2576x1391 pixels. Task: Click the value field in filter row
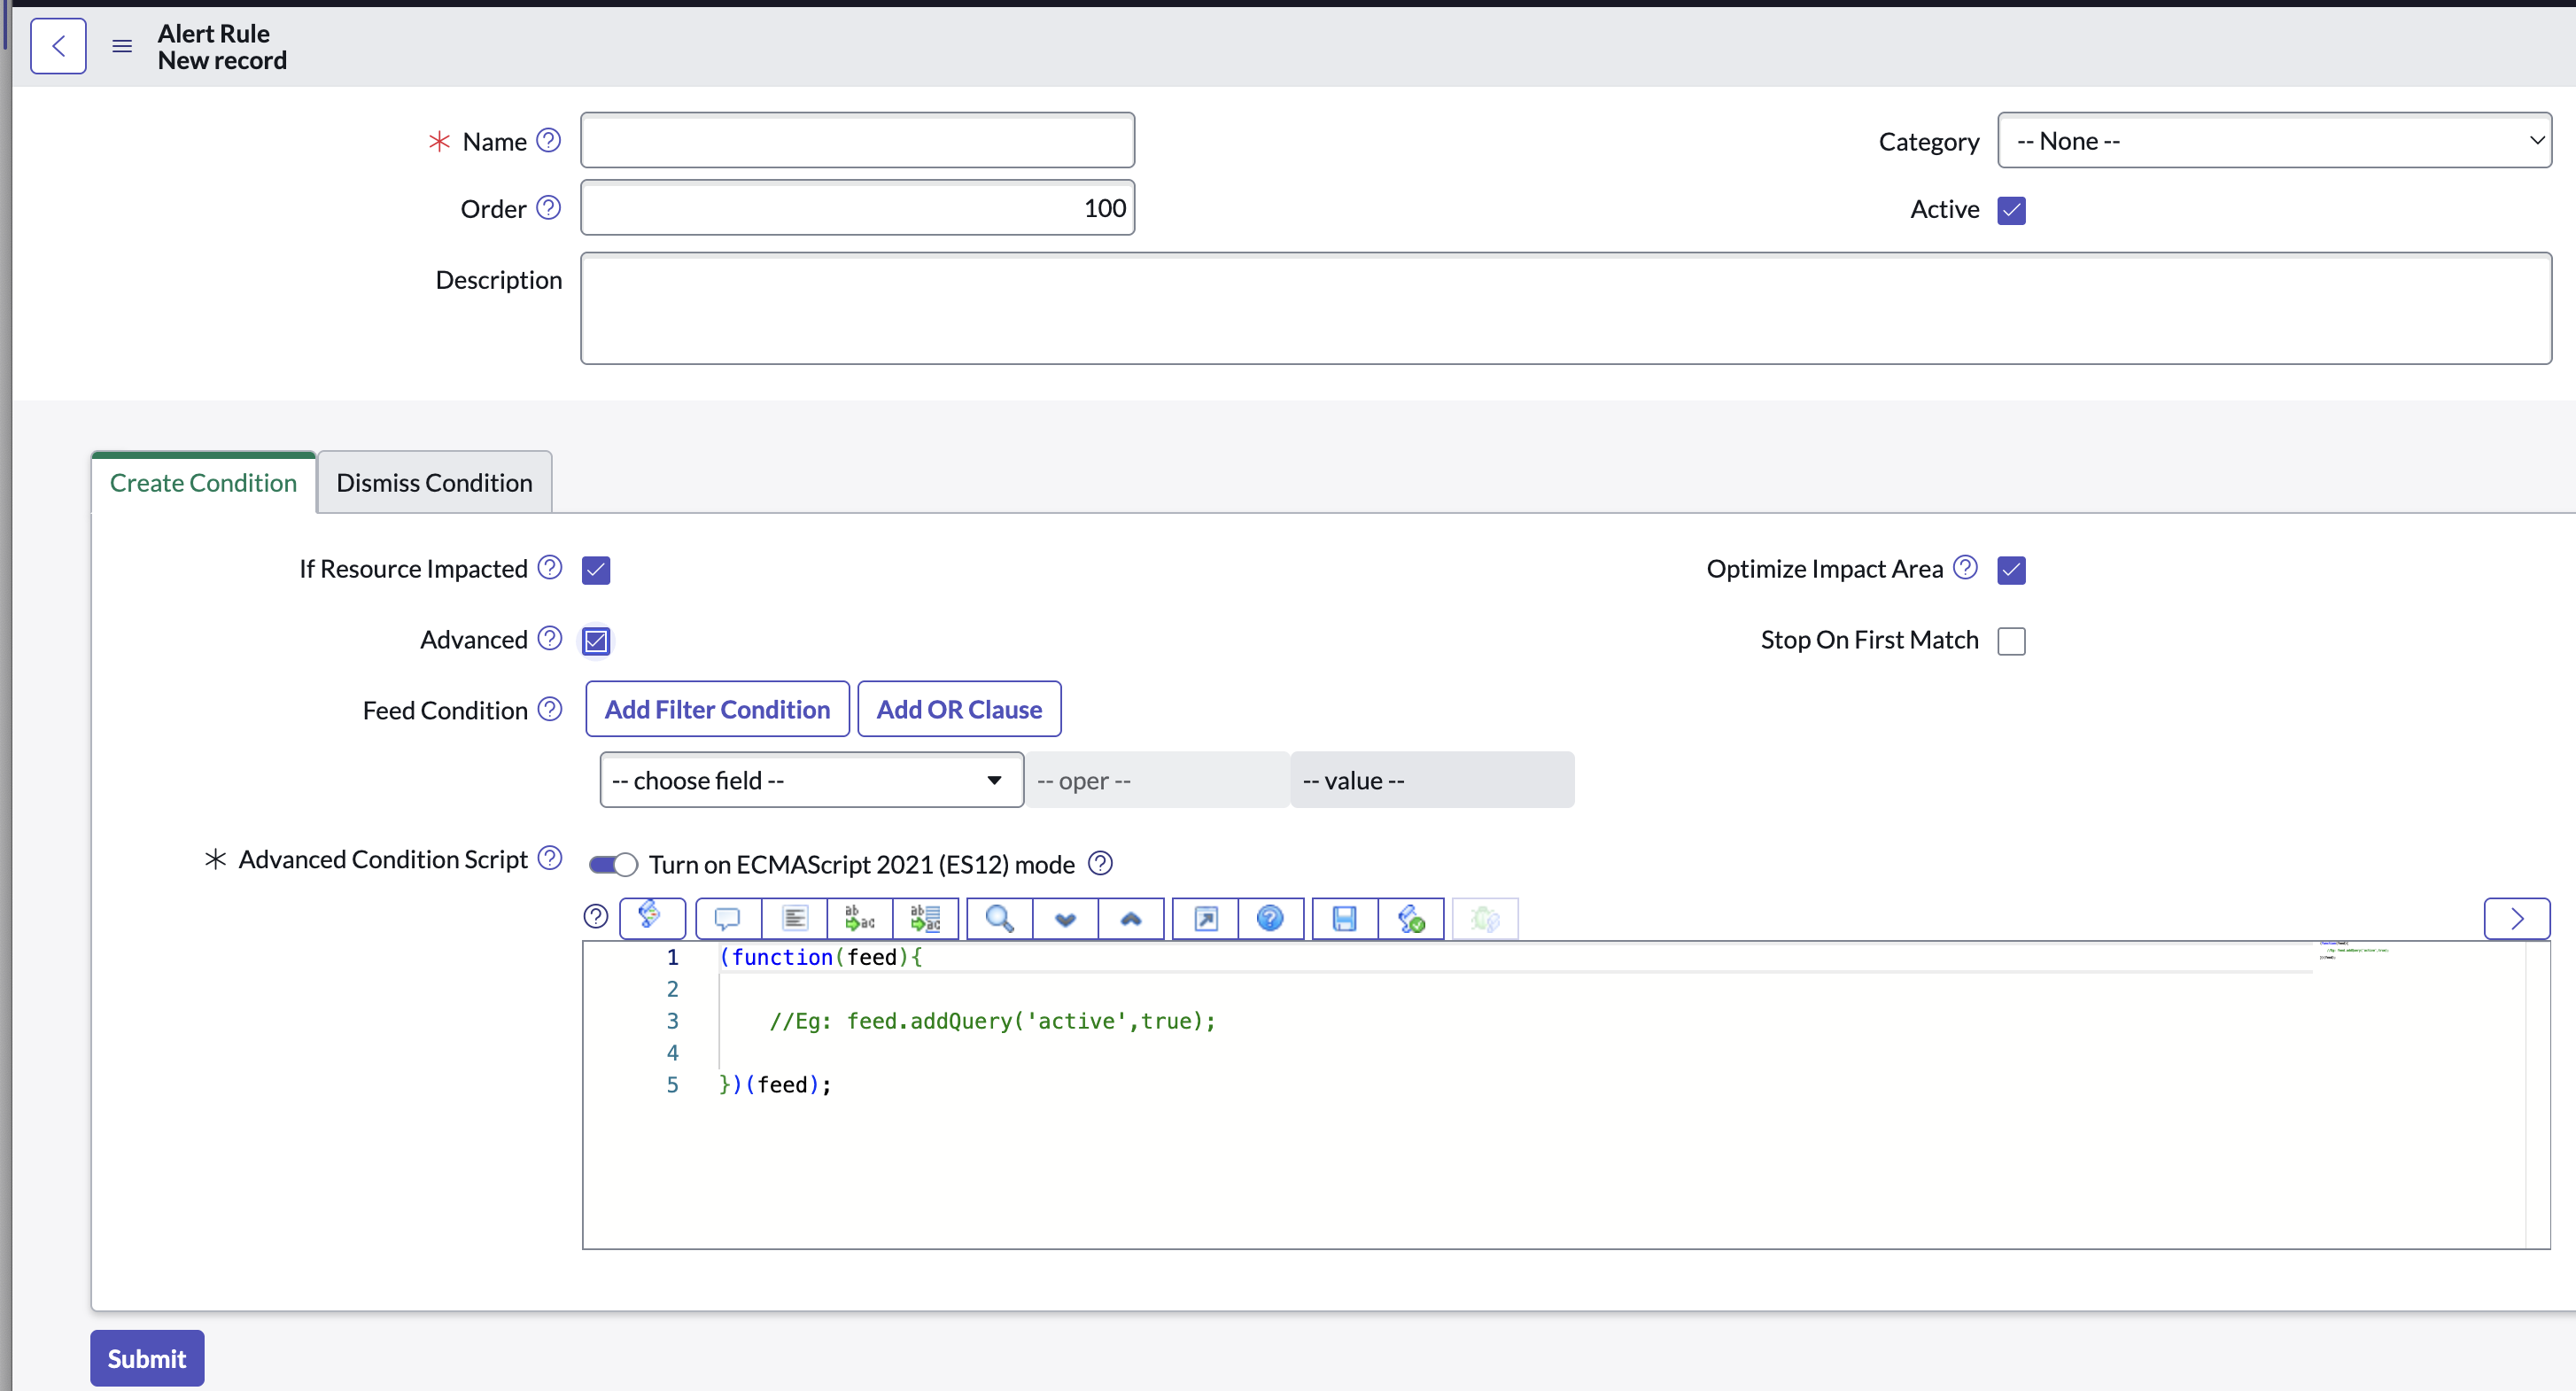(x=1432, y=780)
